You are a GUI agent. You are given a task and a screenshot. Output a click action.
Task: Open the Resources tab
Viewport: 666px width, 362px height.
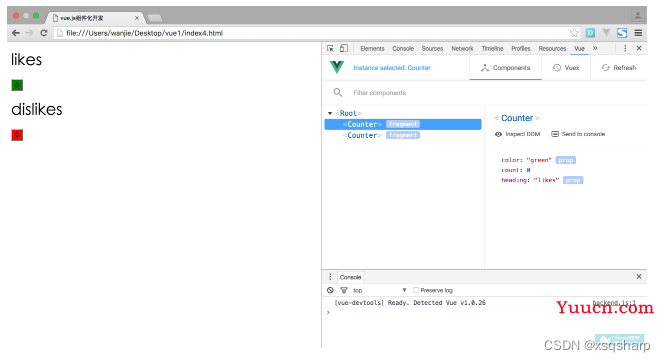(552, 48)
